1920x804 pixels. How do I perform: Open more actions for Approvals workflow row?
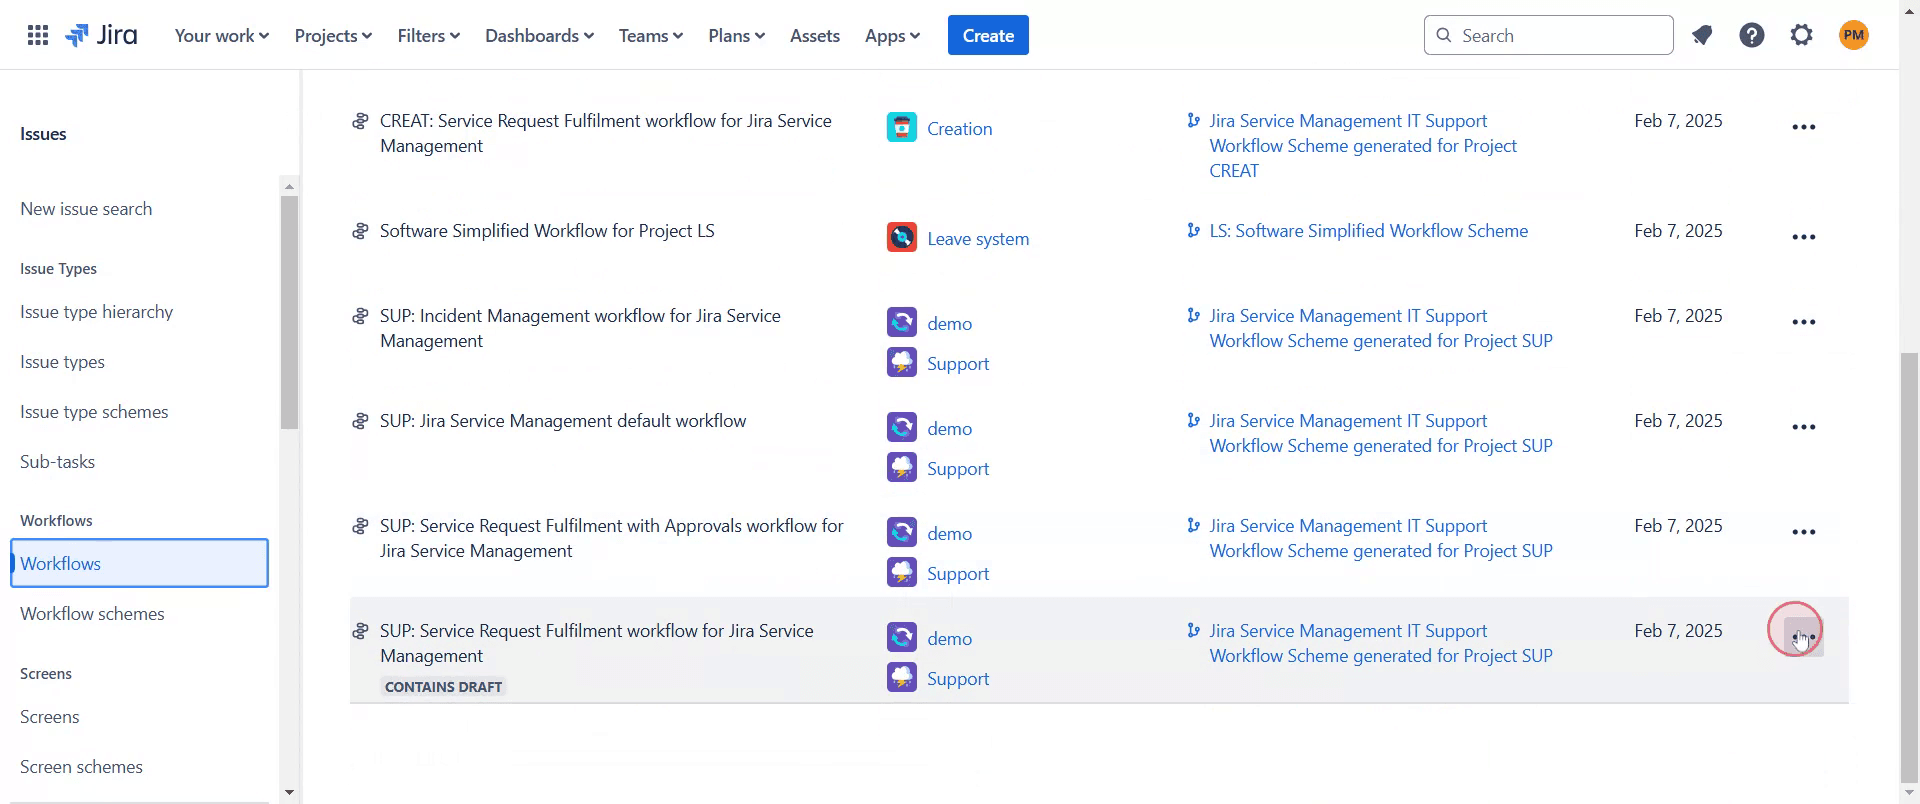pos(1804,532)
